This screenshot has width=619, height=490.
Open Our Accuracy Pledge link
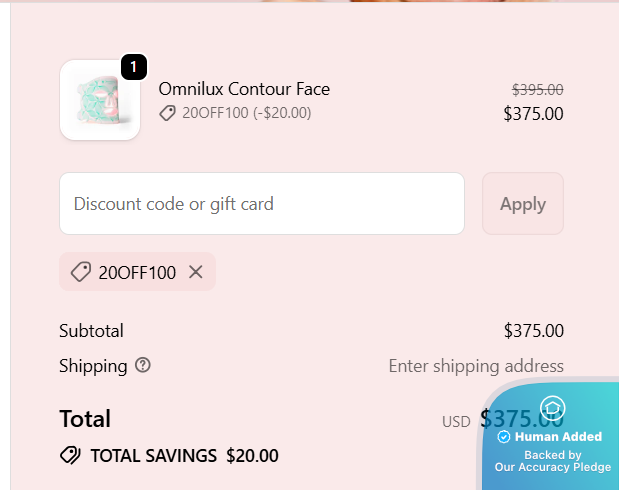tap(552, 467)
